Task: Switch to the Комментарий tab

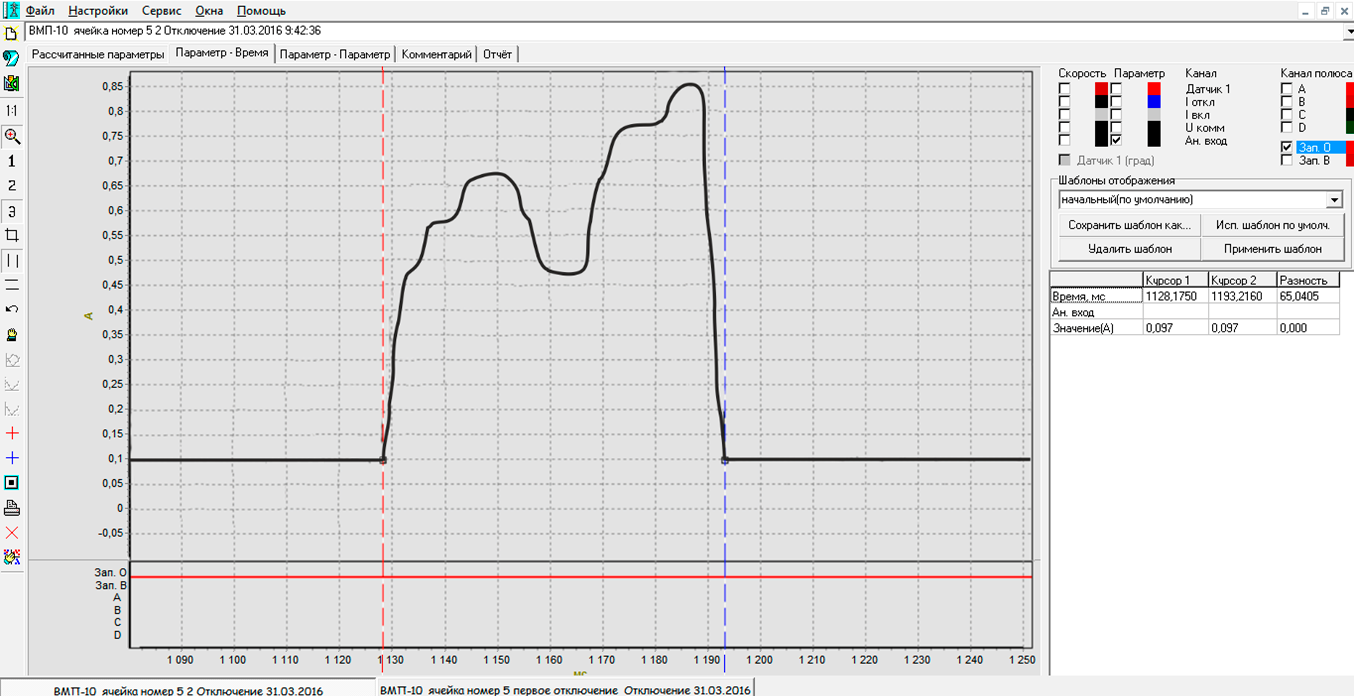Action: (x=436, y=54)
